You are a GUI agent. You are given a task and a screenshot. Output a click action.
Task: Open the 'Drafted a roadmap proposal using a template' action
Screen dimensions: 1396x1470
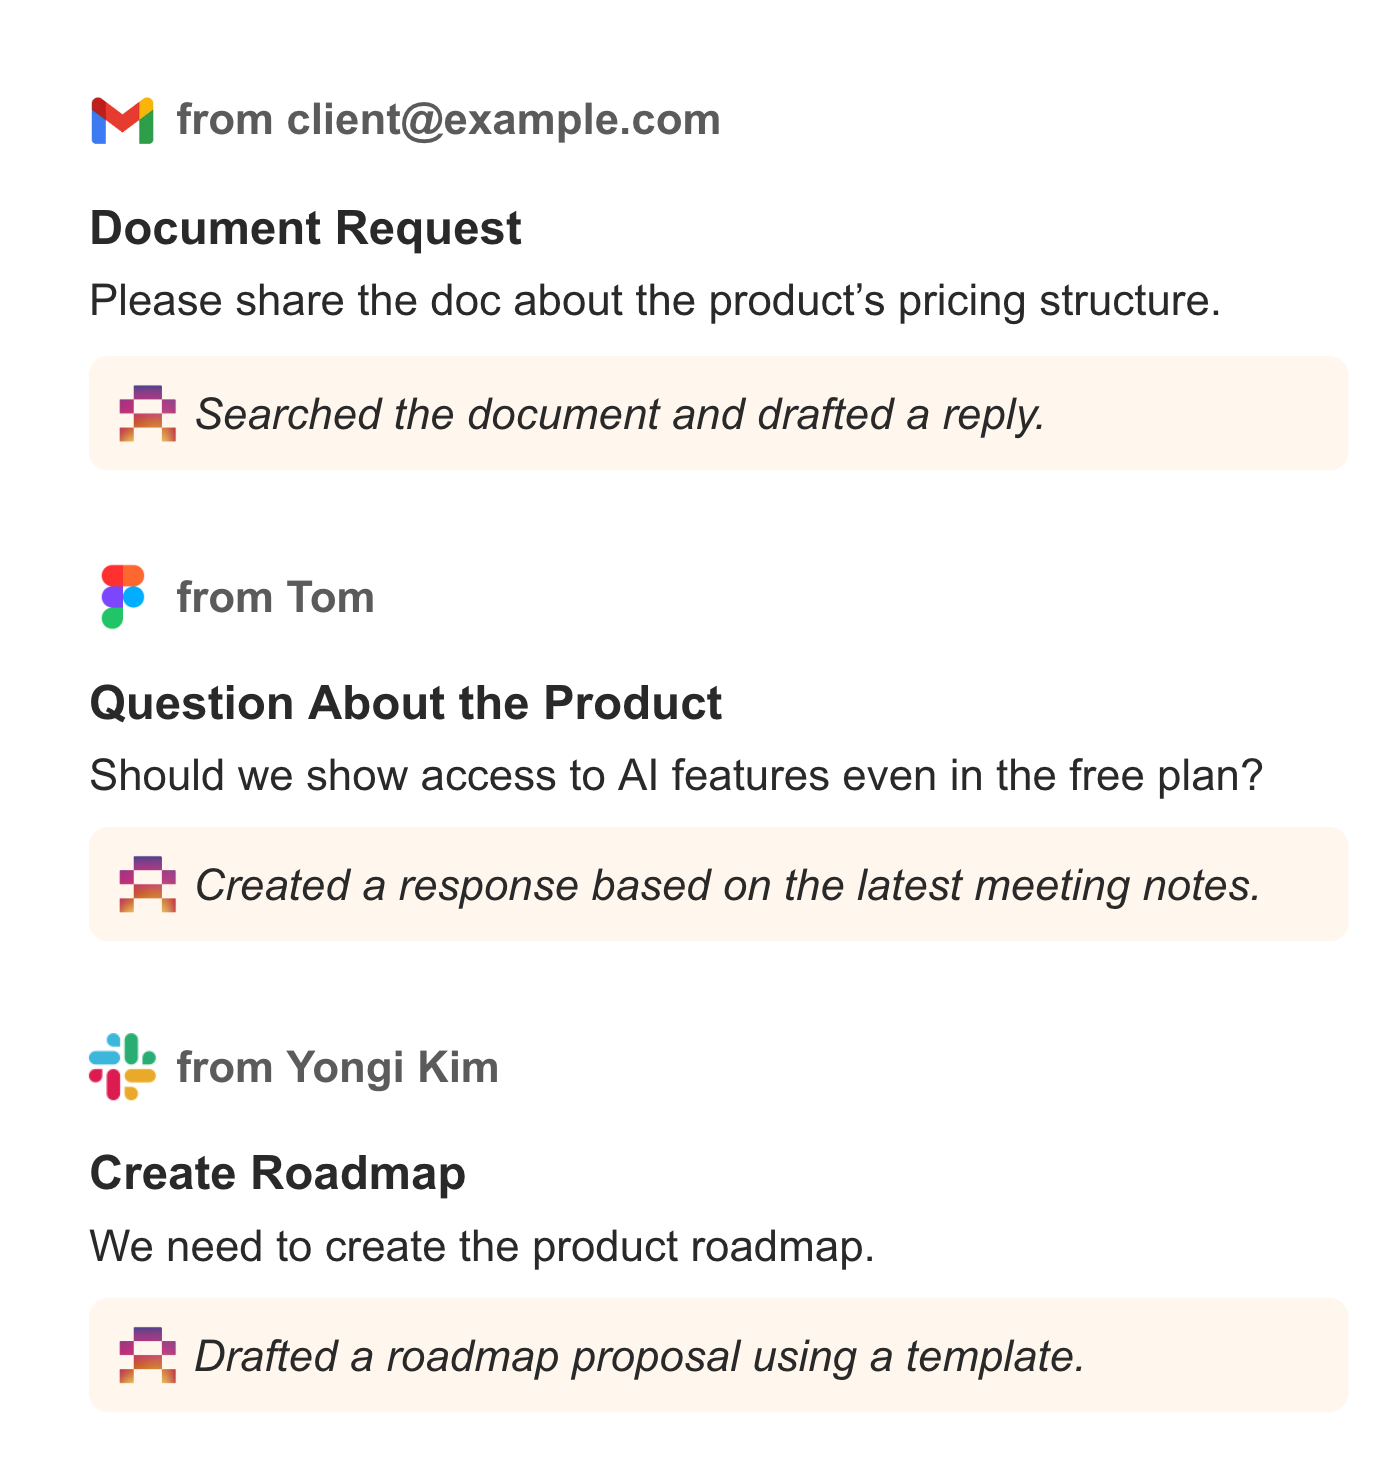coord(719,1355)
